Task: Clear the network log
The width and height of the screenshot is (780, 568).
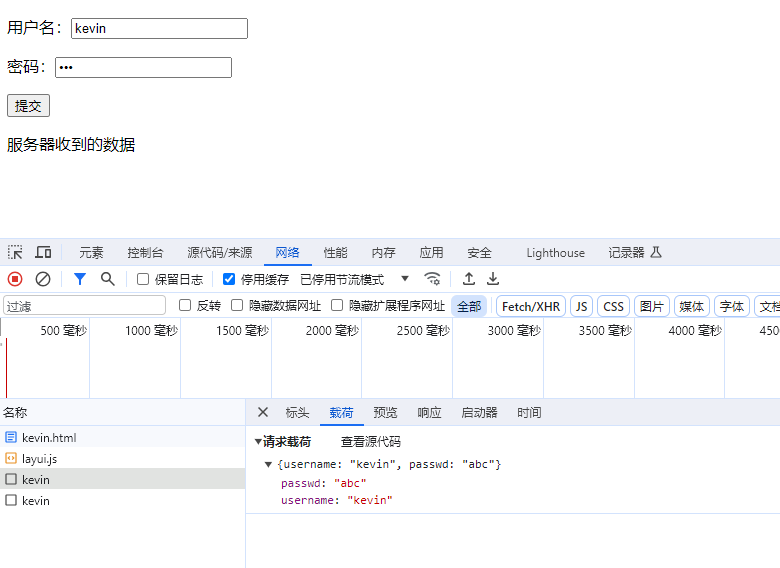Action: pyautogui.click(x=43, y=279)
